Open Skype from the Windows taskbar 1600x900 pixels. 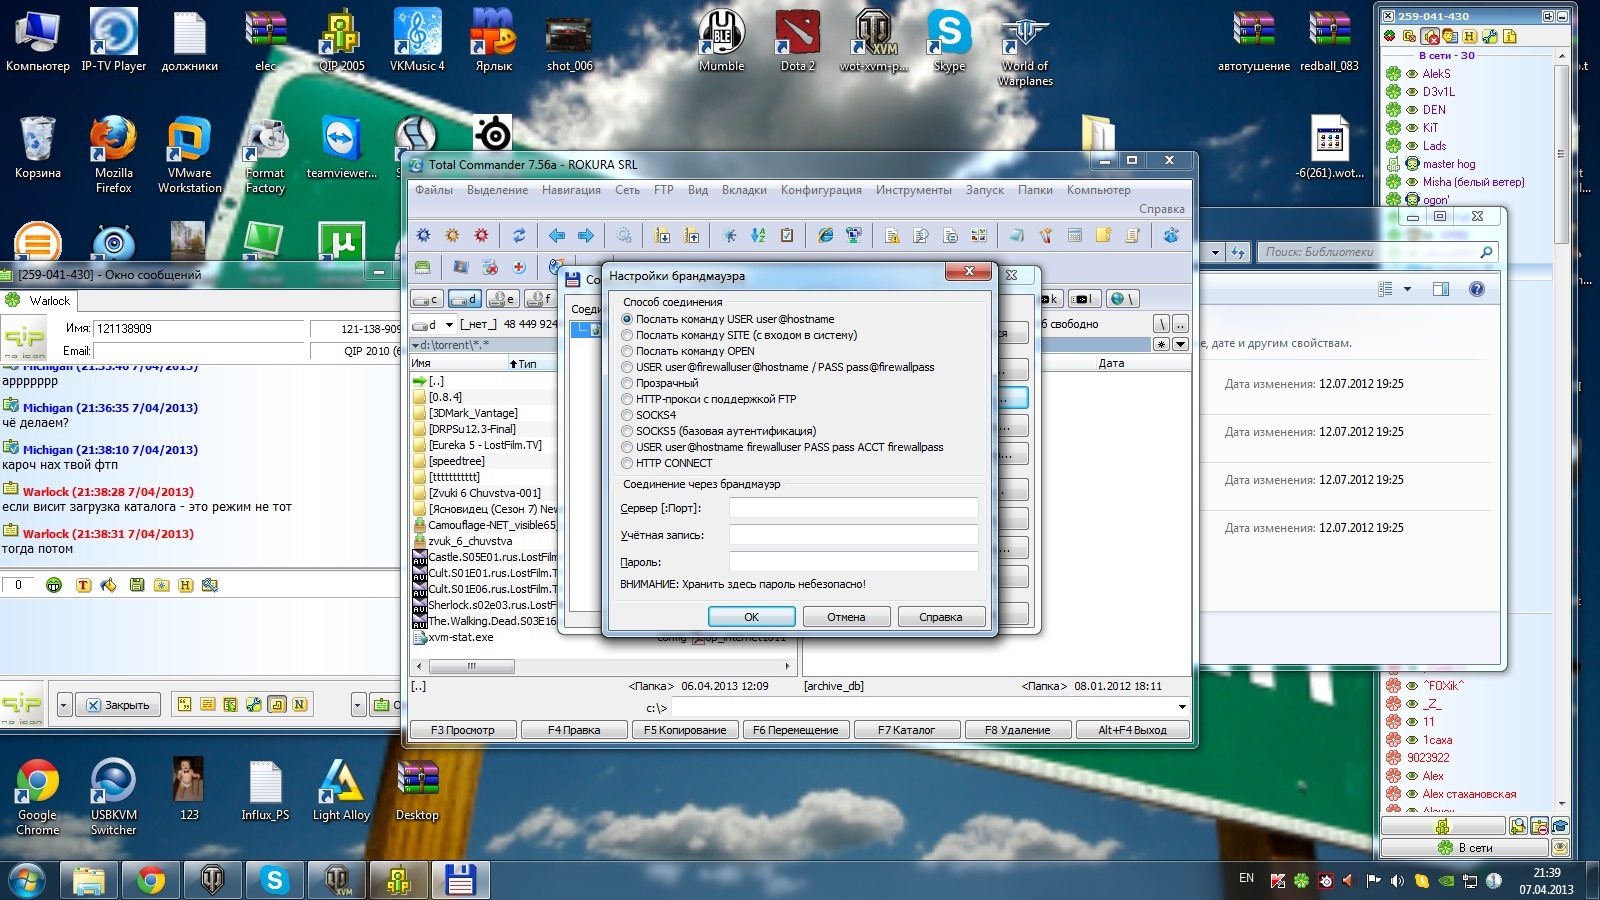[x=274, y=880]
